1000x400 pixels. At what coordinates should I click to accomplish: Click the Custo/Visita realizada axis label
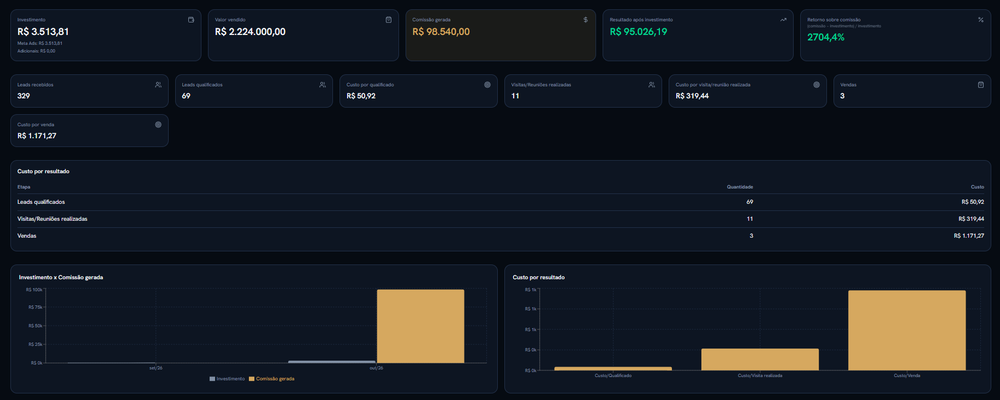[760, 376]
